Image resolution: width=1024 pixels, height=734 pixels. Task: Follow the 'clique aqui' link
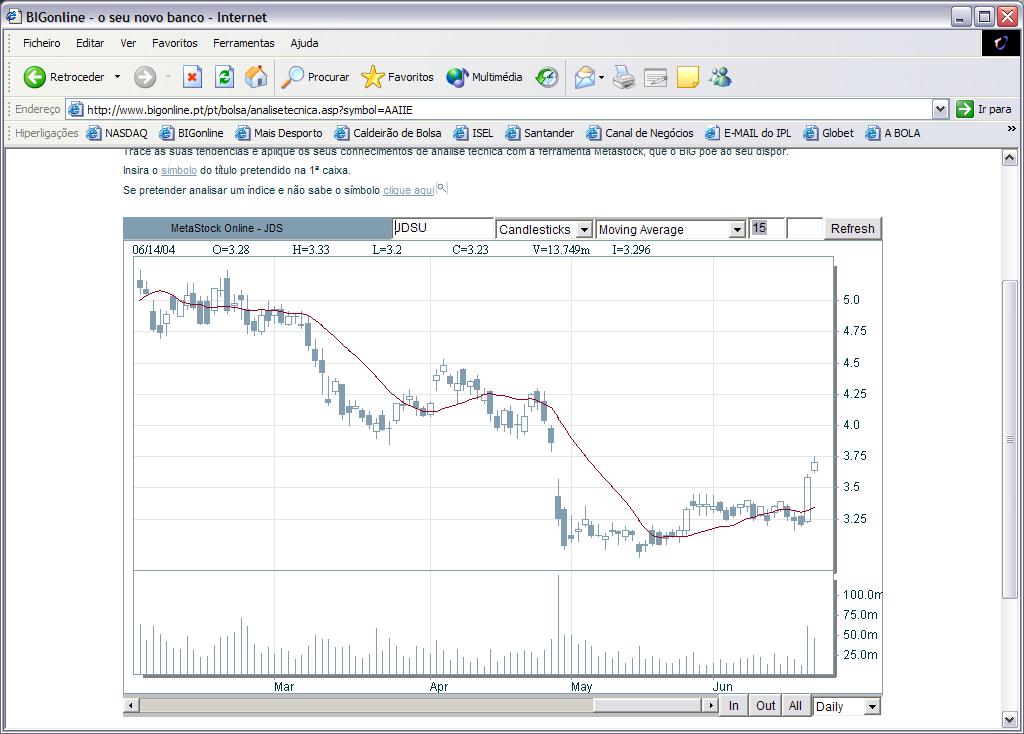click(408, 190)
